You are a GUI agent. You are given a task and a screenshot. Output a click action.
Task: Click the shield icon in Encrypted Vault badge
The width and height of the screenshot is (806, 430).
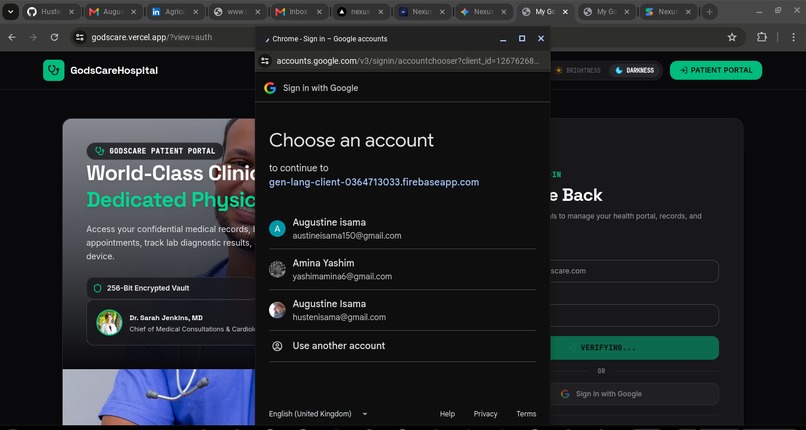pos(97,288)
